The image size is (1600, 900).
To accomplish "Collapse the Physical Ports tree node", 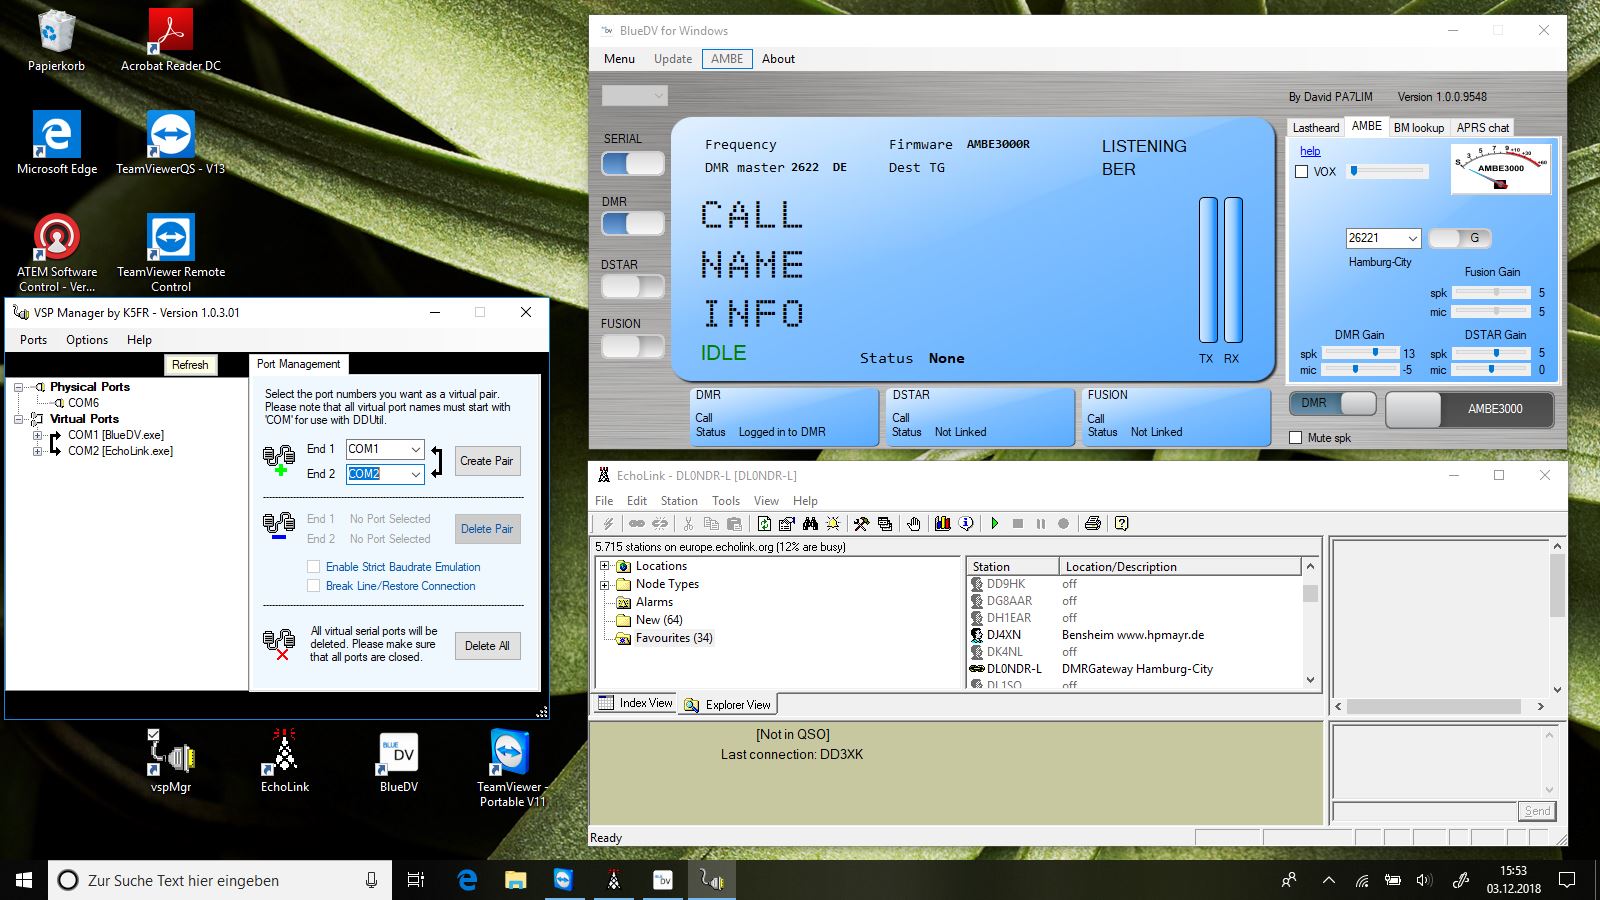I will tap(19, 387).
